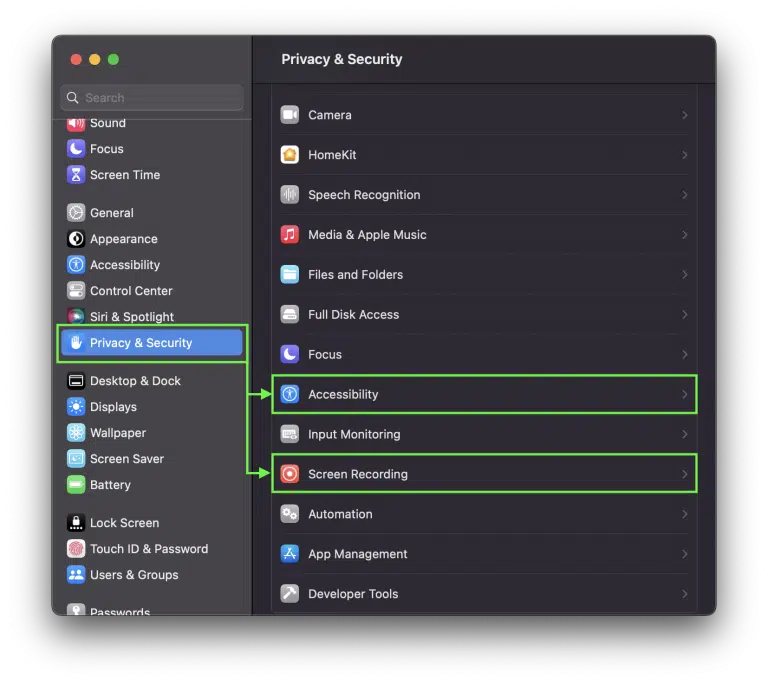Open Desktop & Dock settings label
768x684 pixels.
click(x=135, y=381)
